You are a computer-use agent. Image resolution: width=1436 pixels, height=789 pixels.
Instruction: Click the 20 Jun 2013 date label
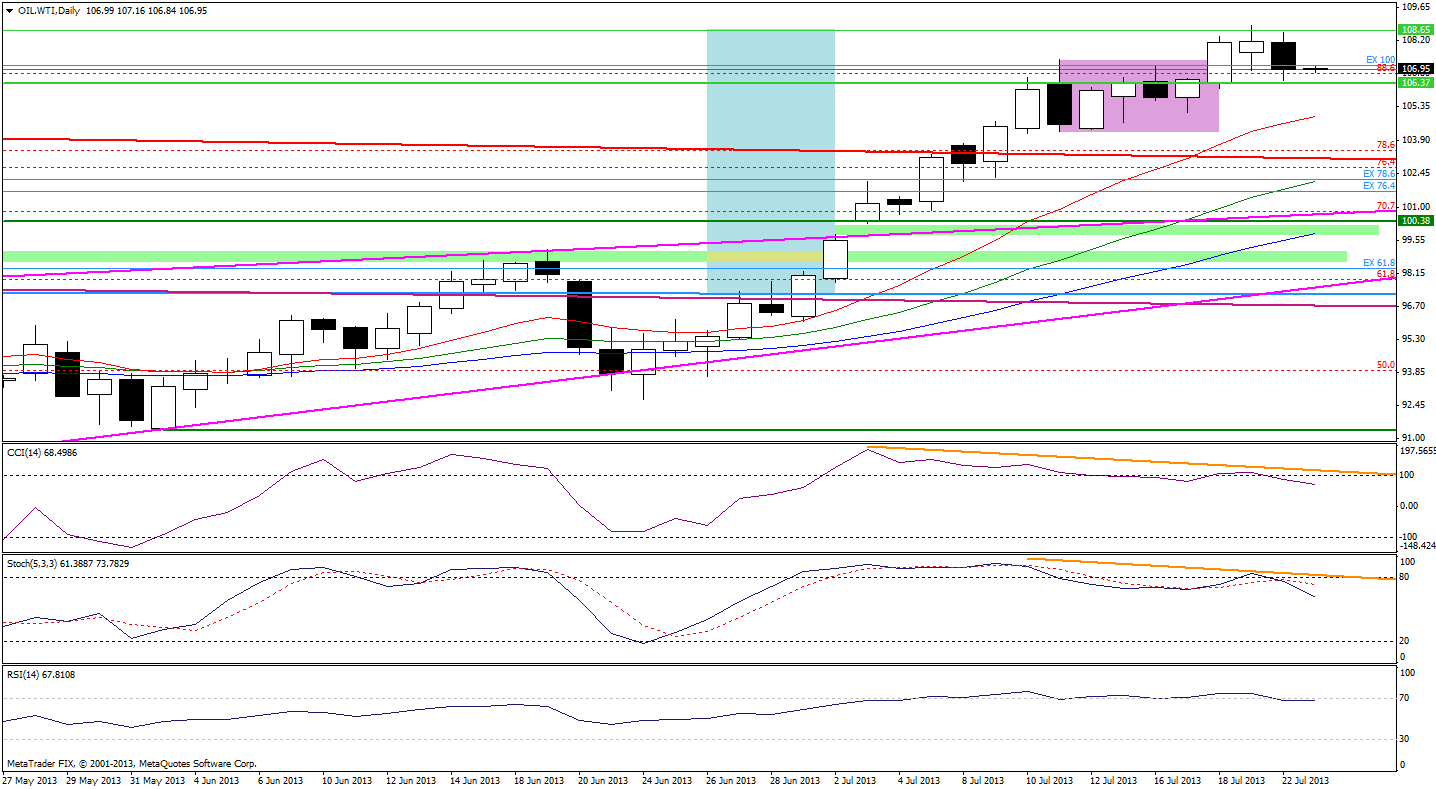(603, 779)
